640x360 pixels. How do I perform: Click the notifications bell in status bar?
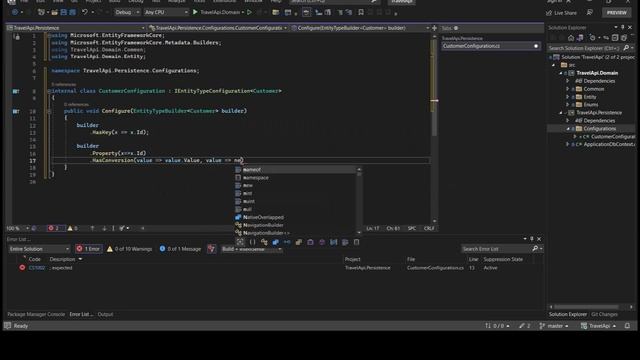(x=627, y=326)
